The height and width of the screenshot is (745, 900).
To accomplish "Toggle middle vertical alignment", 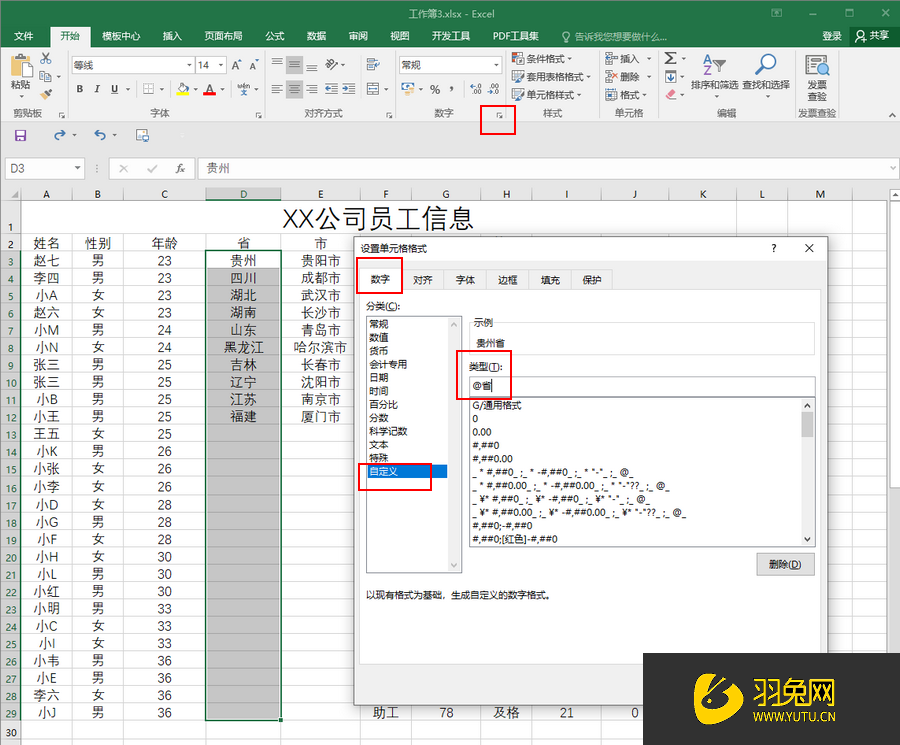I will pyautogui.click(x=294, y=64).
